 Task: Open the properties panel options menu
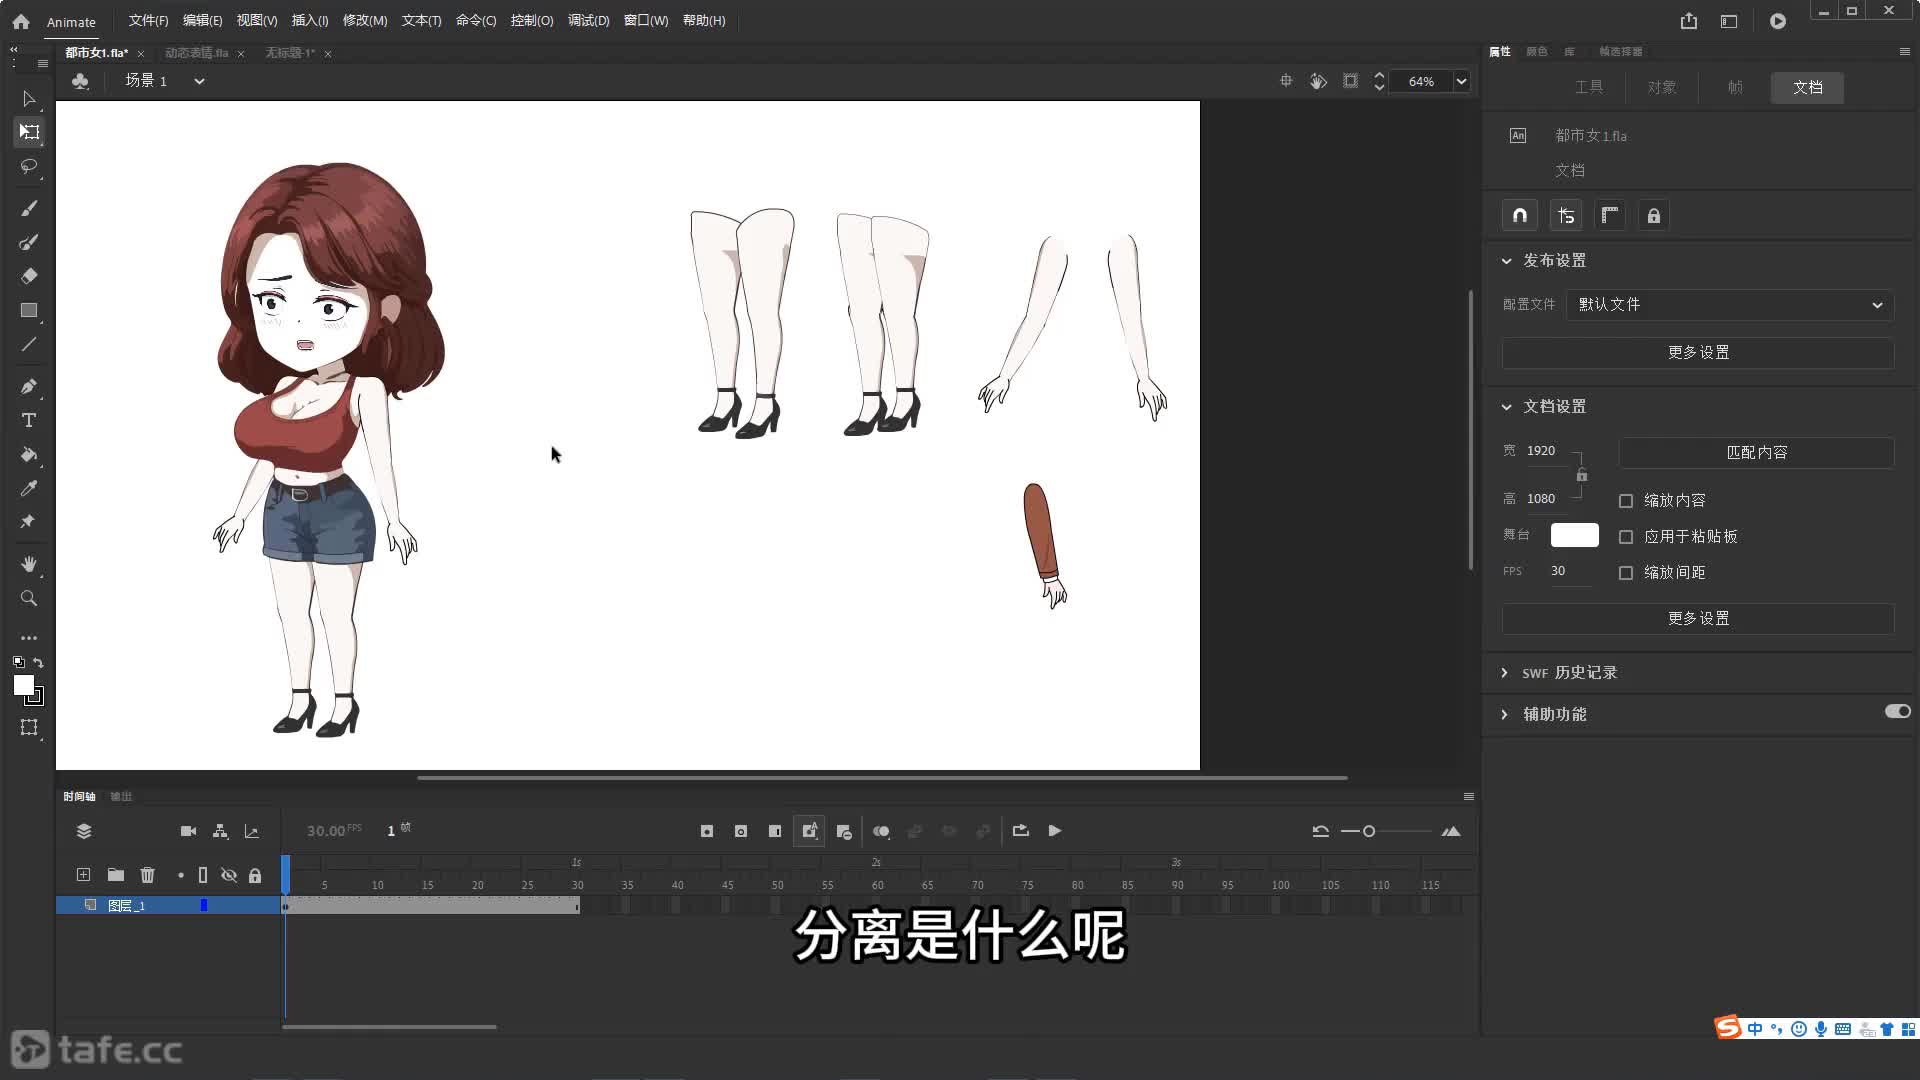tap(1904, 52)
